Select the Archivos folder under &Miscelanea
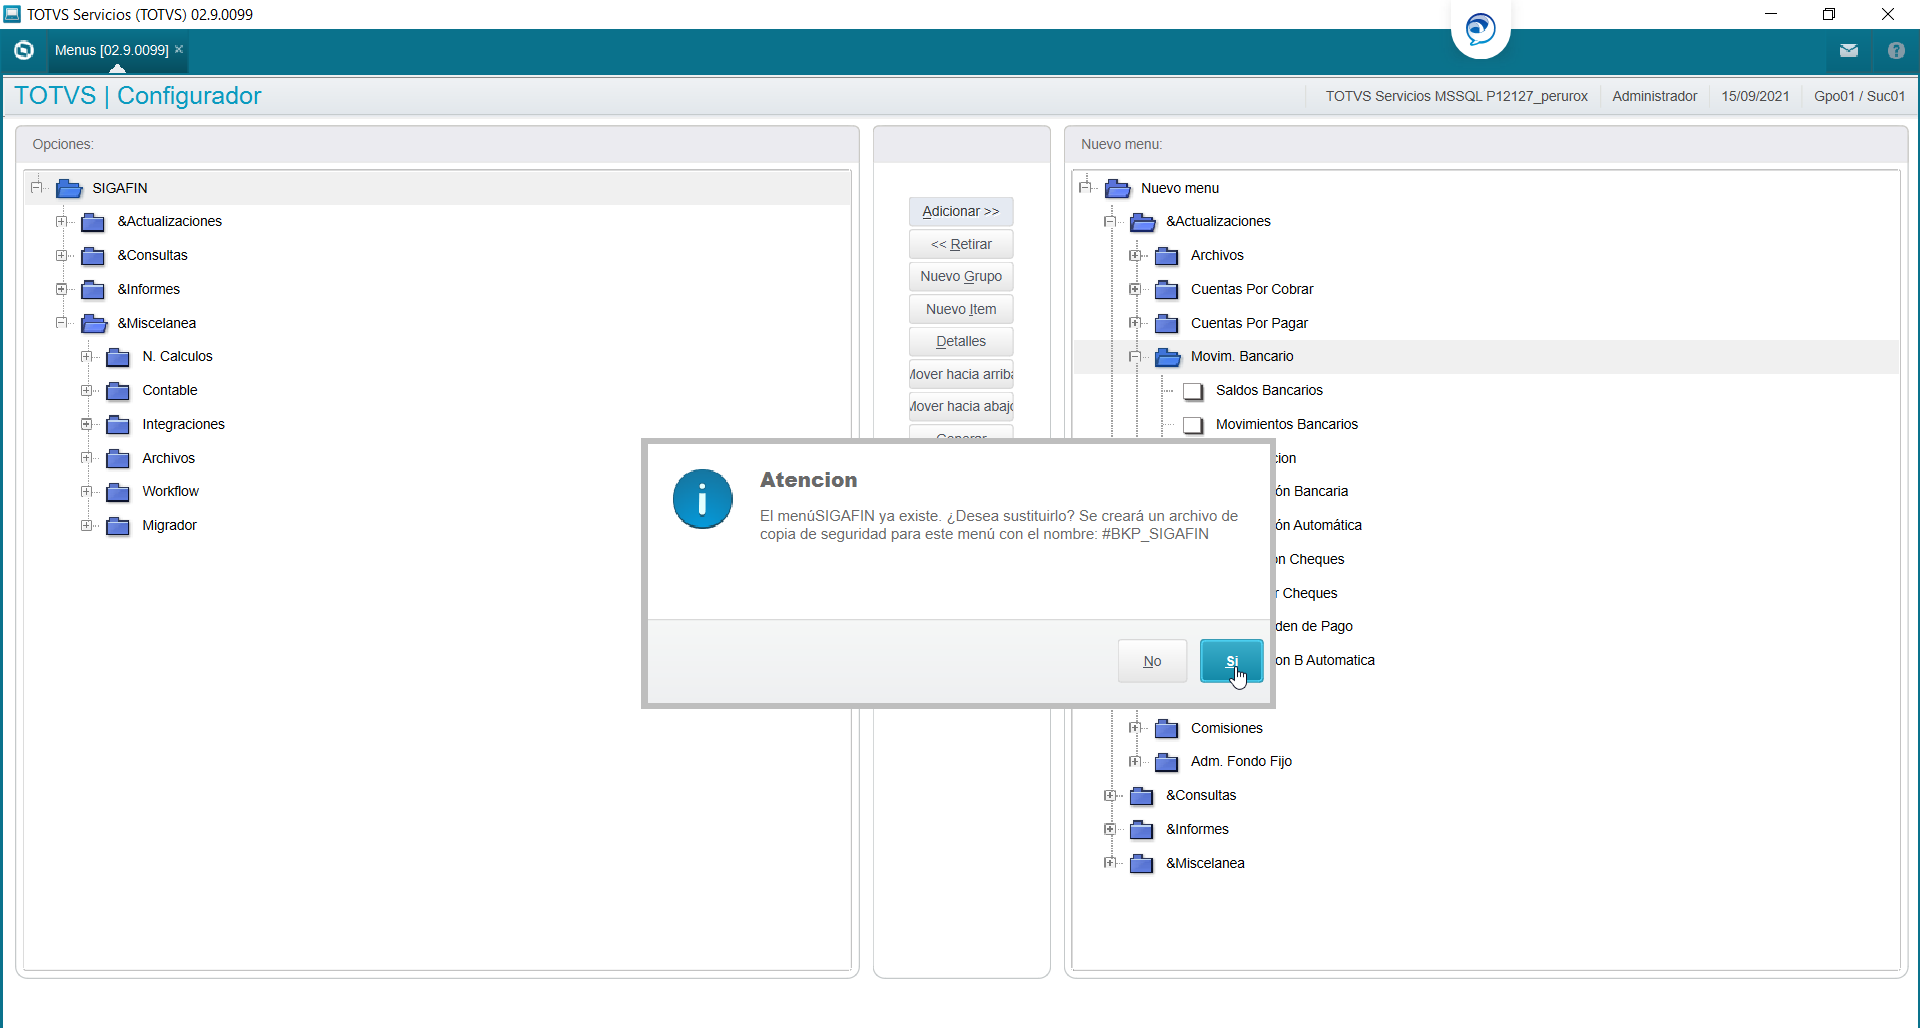 click(x=168, y=458)
